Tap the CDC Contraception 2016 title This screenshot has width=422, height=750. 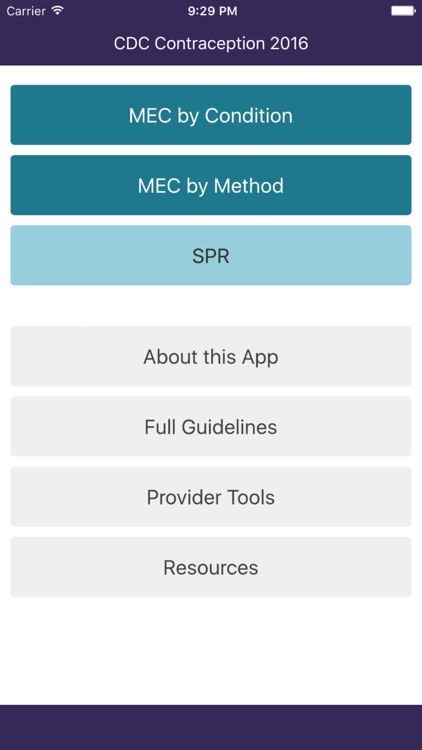click(211, 44)
